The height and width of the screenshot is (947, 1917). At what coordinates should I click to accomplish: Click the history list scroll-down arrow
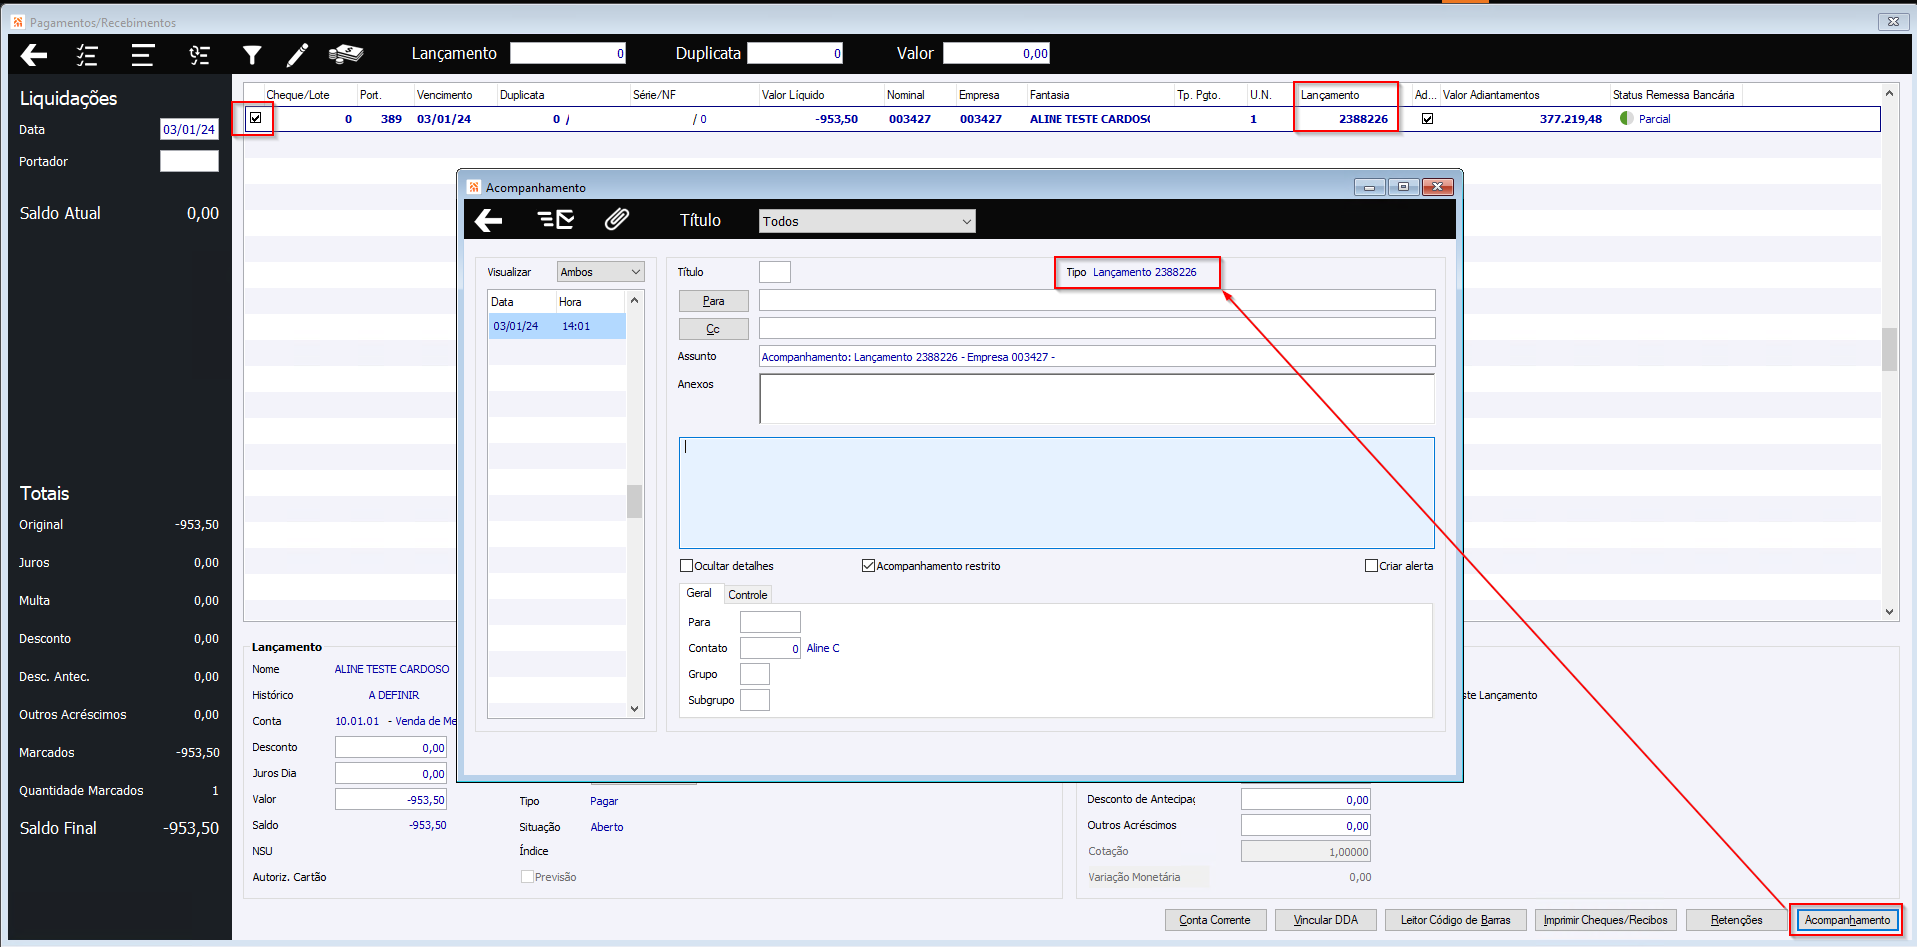[x=634, y=709]
